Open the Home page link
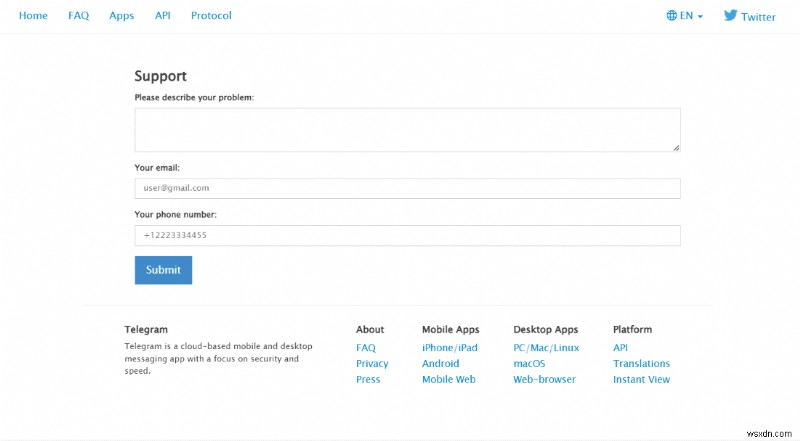 pyautogui.click(x=33, y=16)
